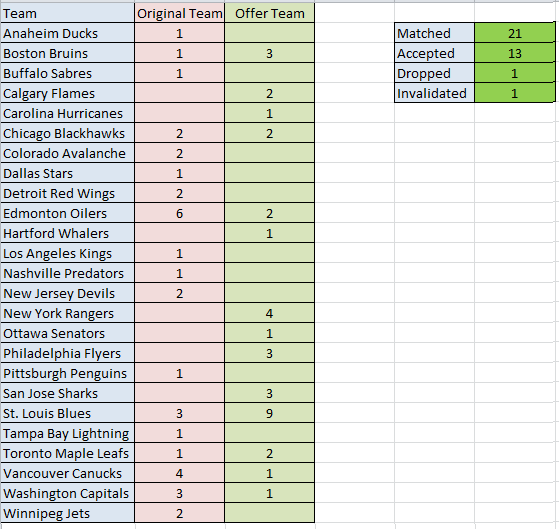Click the Matched value cell showing 21

point(515,34)
